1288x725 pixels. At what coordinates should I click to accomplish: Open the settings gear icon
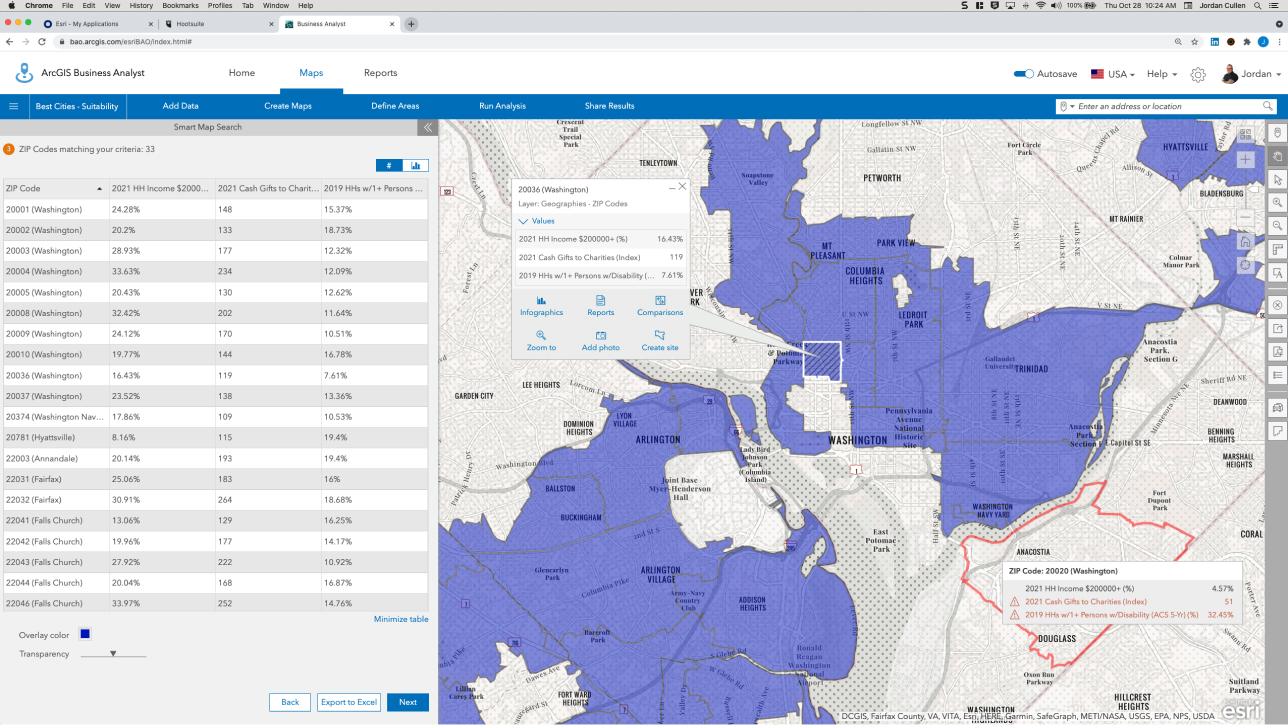[x=1198, y=74]
